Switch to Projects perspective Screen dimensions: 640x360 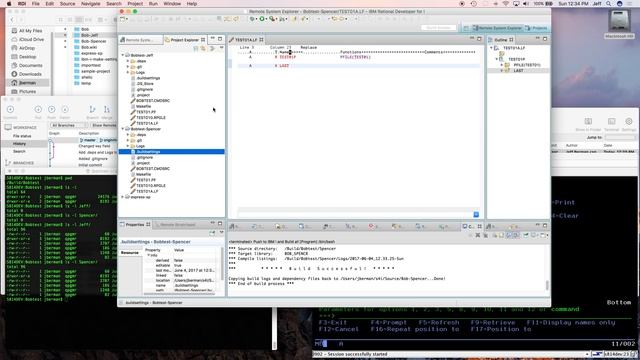point(536,28)
